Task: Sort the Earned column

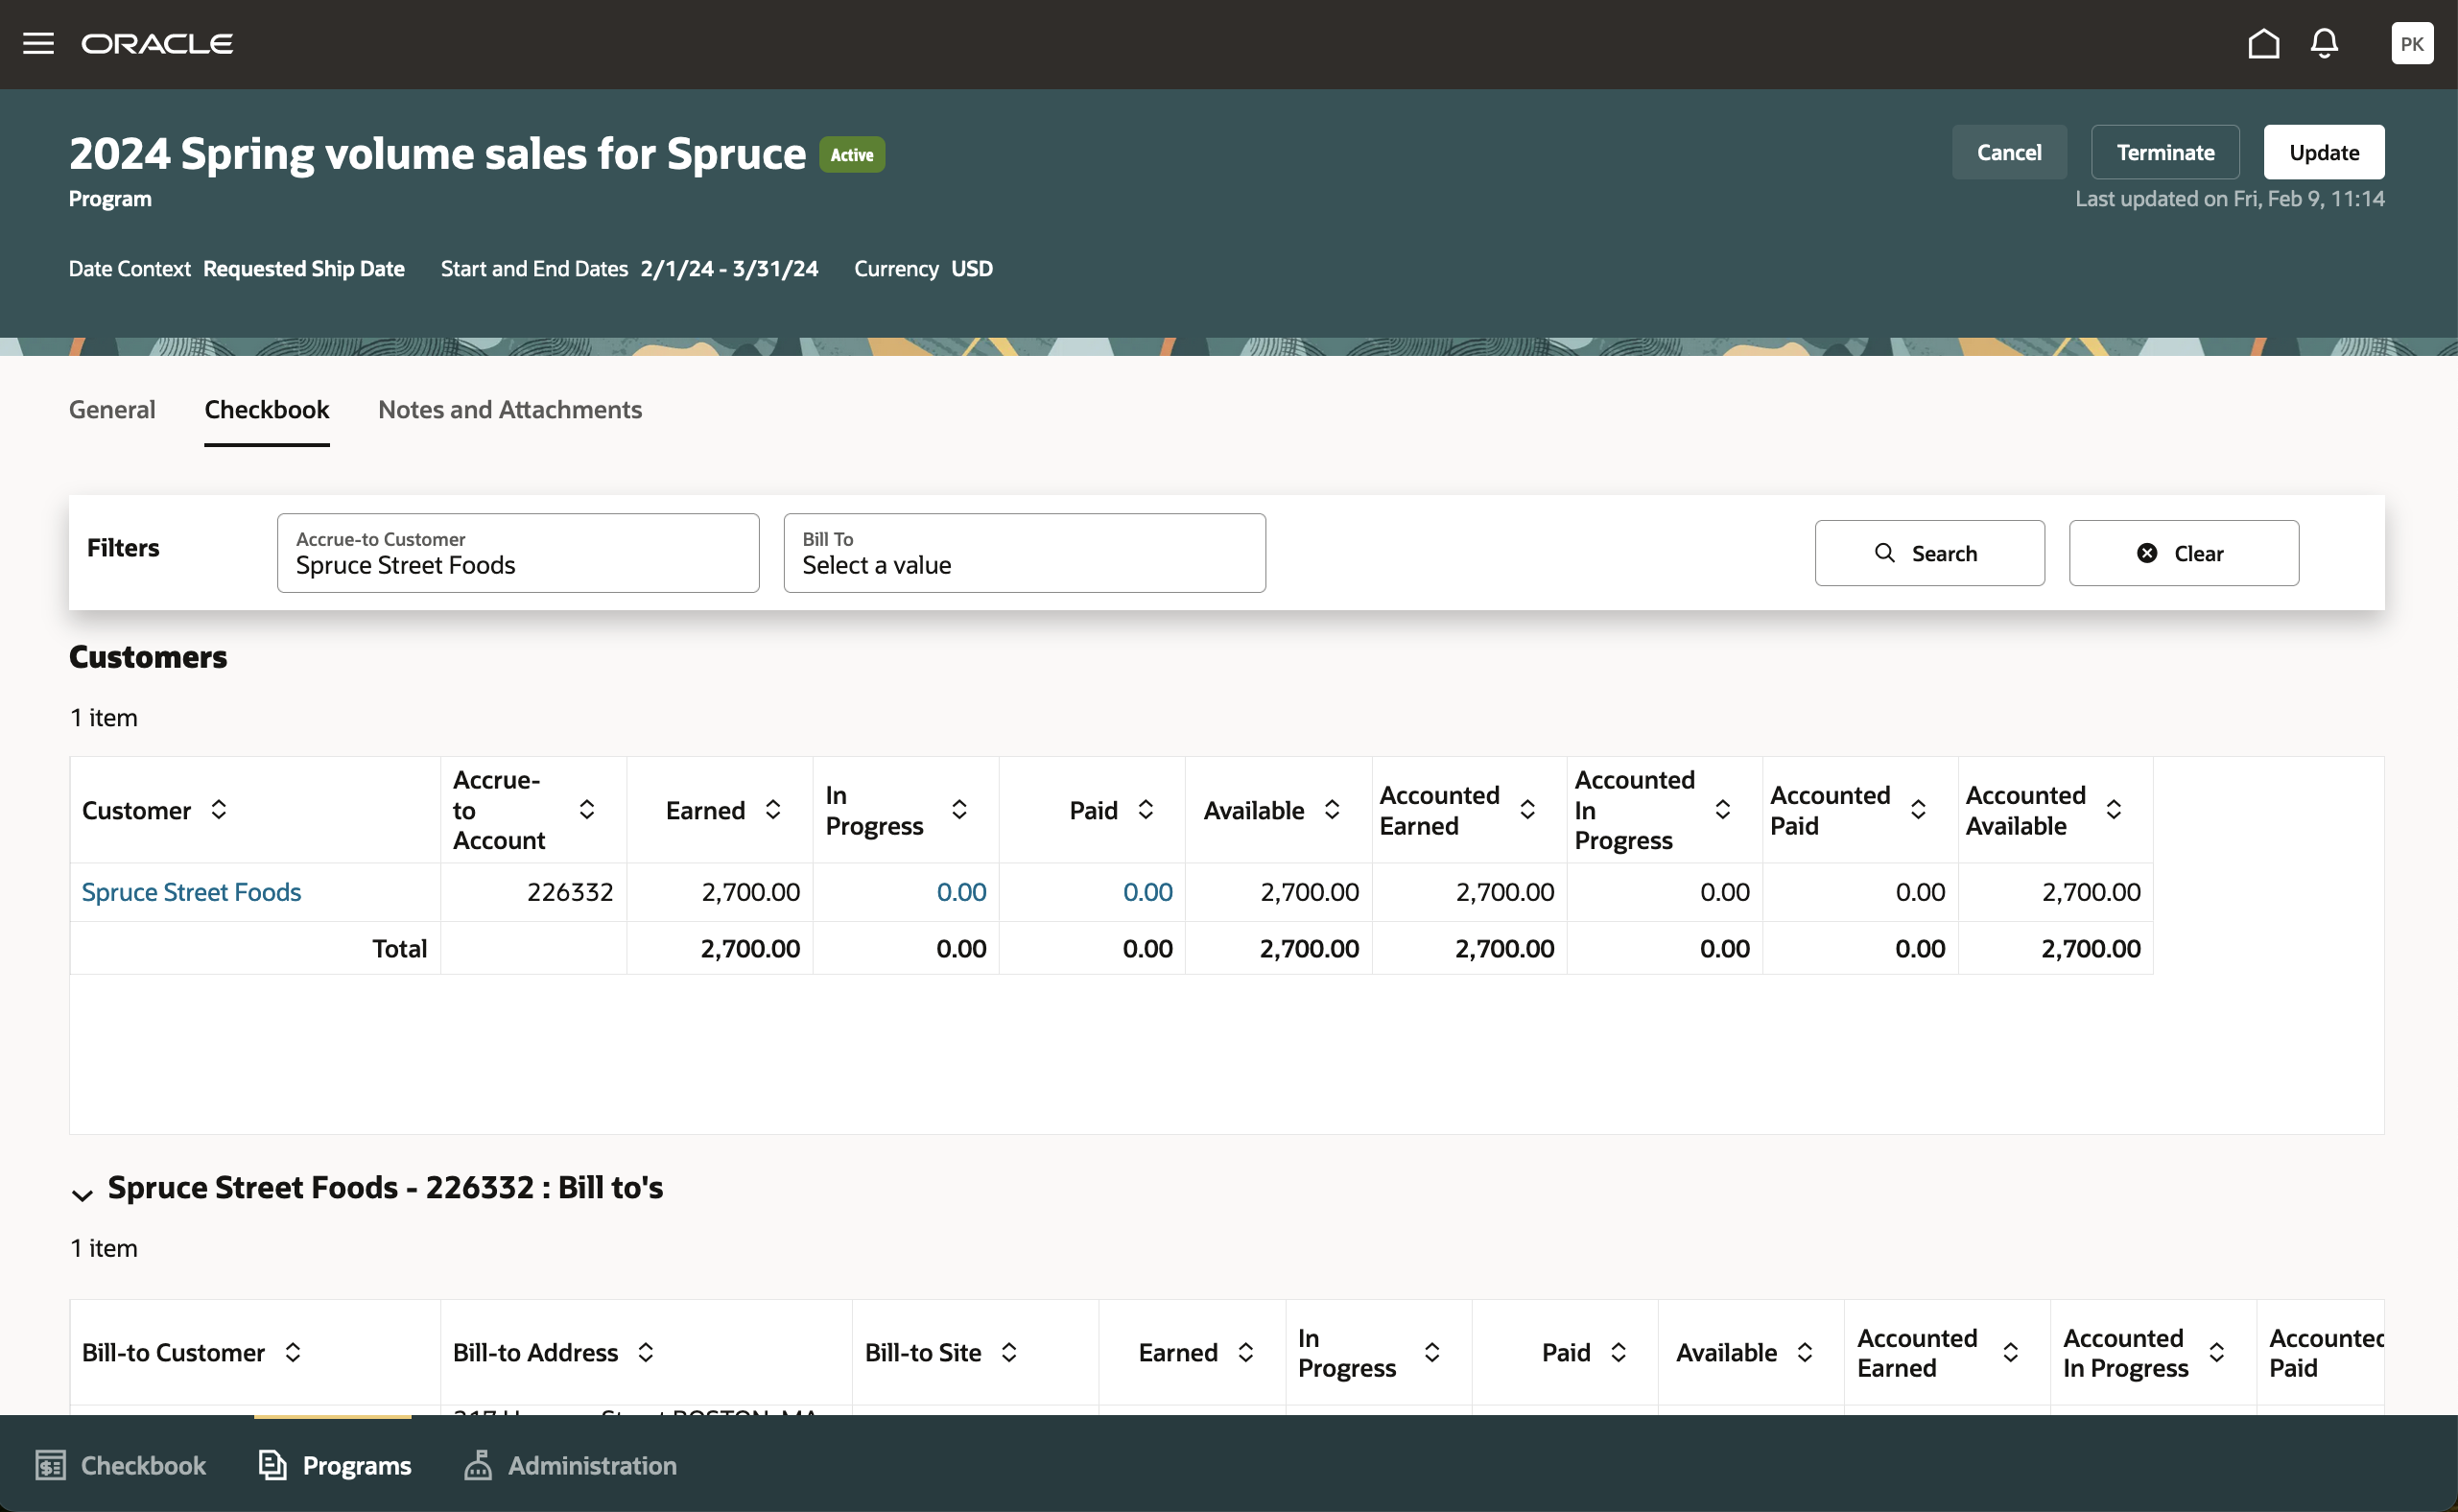Action: point(772,810)
